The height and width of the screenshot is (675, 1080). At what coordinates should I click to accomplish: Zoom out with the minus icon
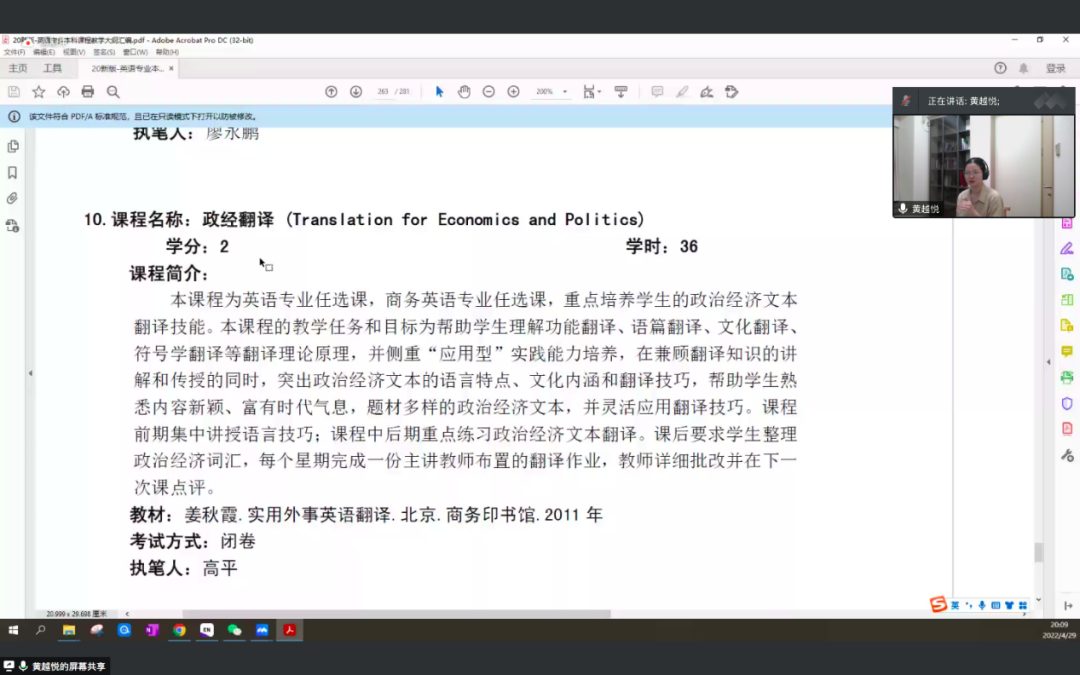(x=489, y=92)
